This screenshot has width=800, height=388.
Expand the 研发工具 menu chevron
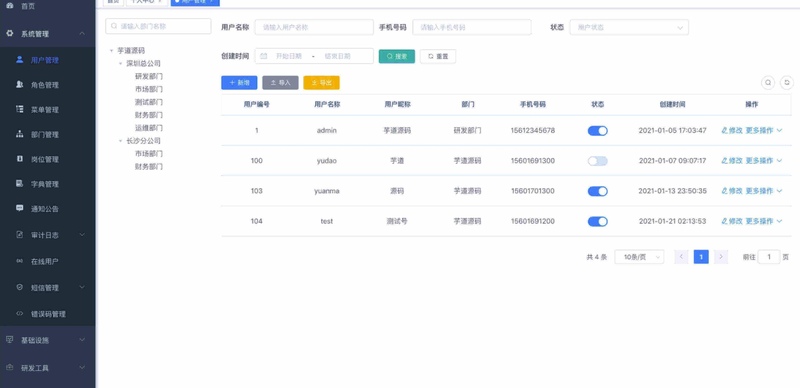click(x=82, y=368)
